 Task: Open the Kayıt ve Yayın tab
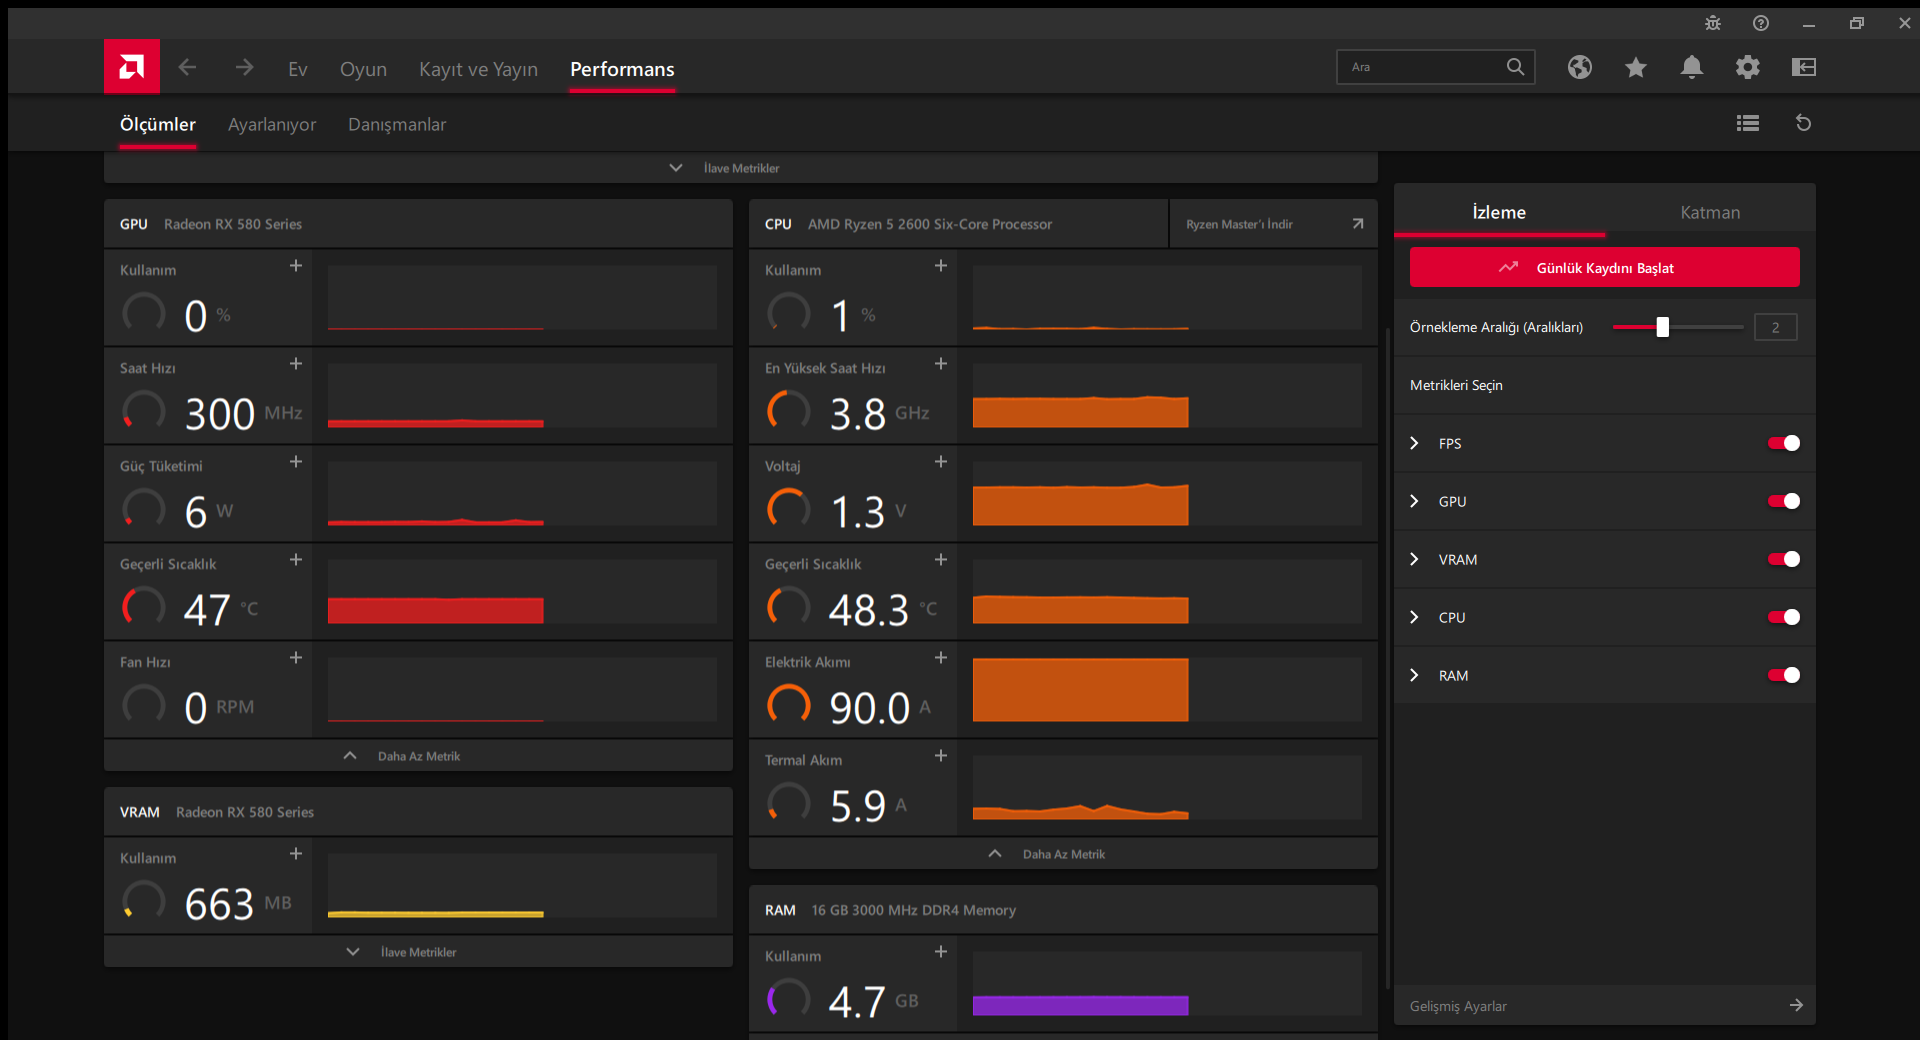478,69
